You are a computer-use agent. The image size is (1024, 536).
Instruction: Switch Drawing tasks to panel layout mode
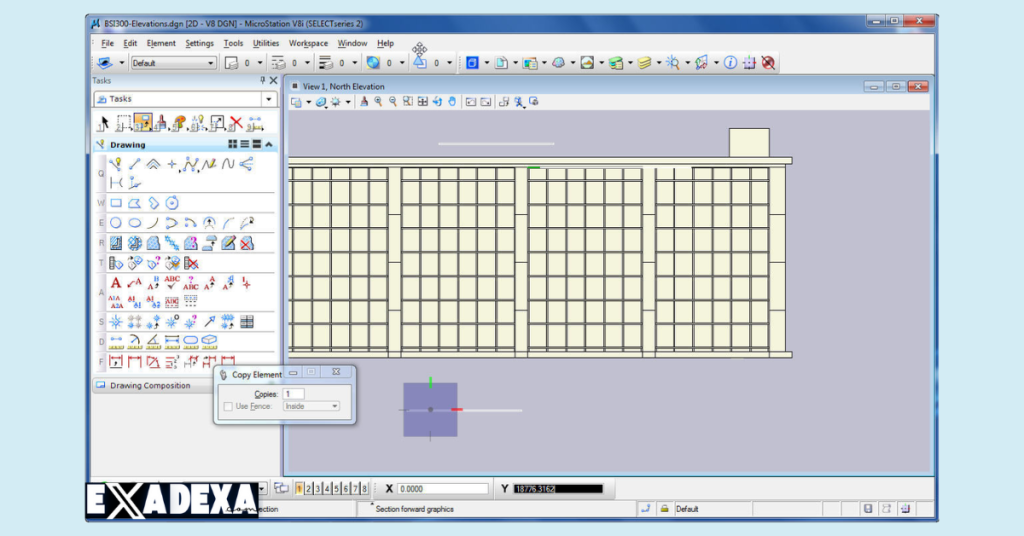pyautogui.click(x=257, y=144)
